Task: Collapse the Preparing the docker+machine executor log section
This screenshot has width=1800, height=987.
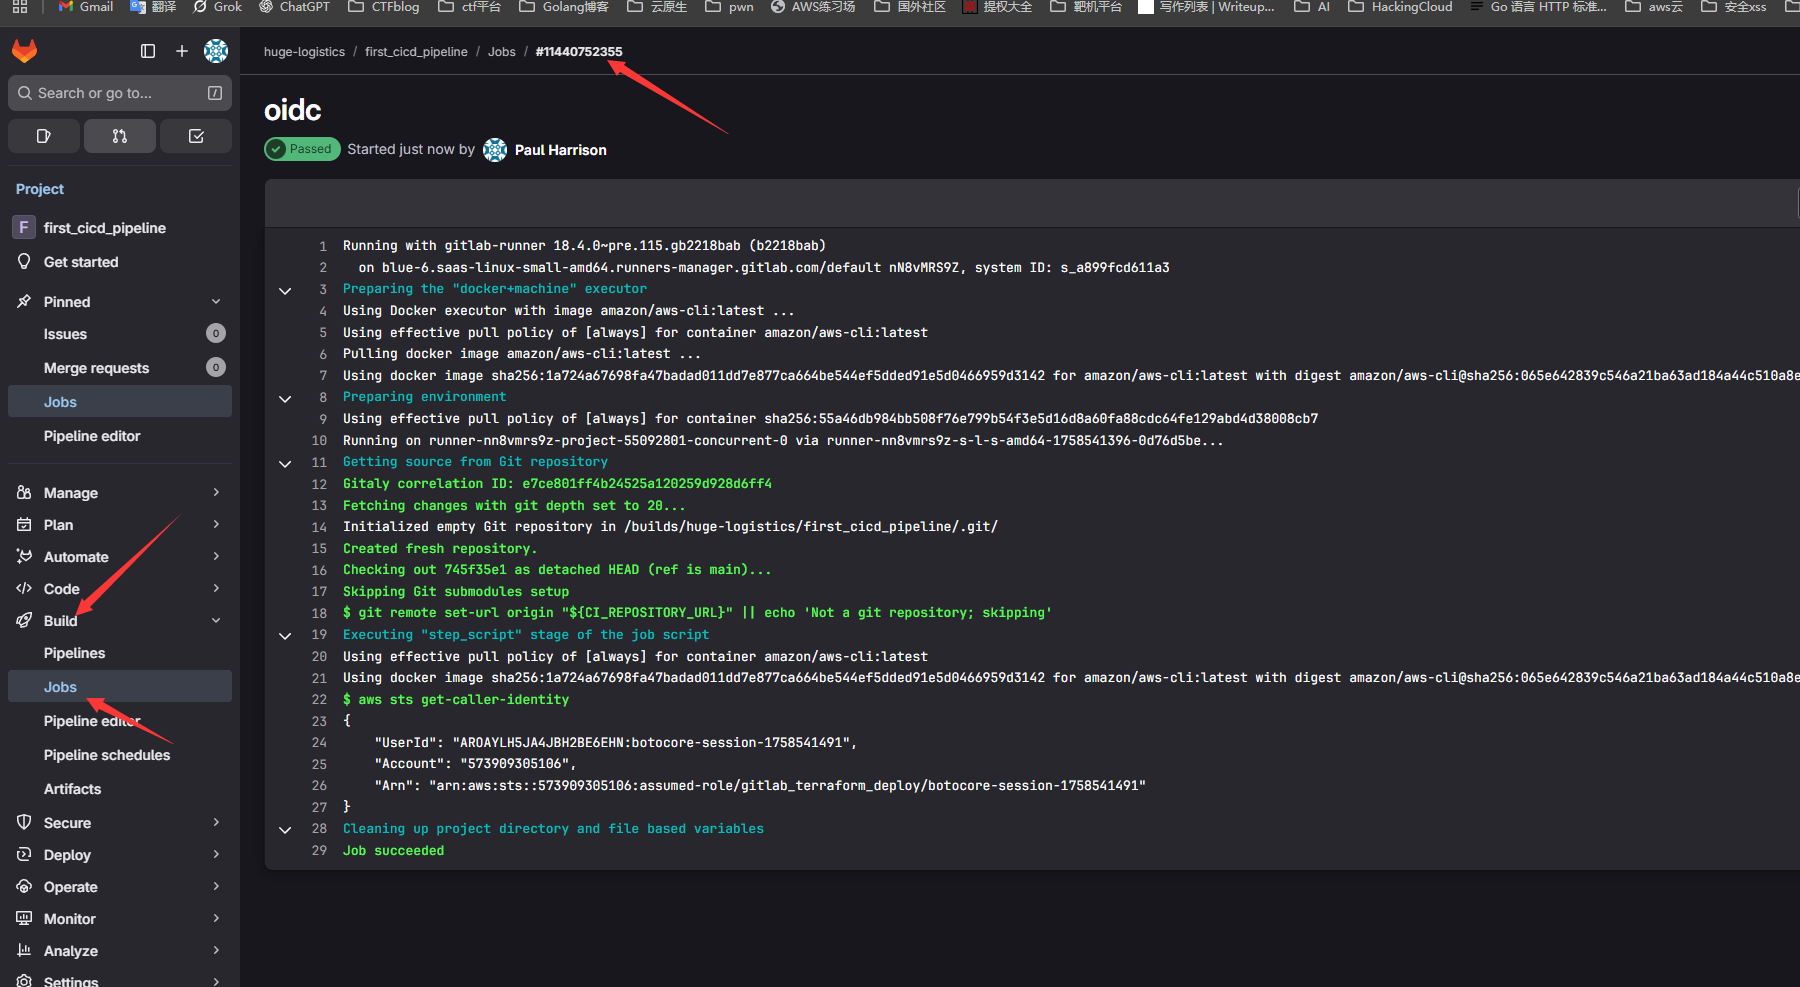Action: (x=285, y=290)
